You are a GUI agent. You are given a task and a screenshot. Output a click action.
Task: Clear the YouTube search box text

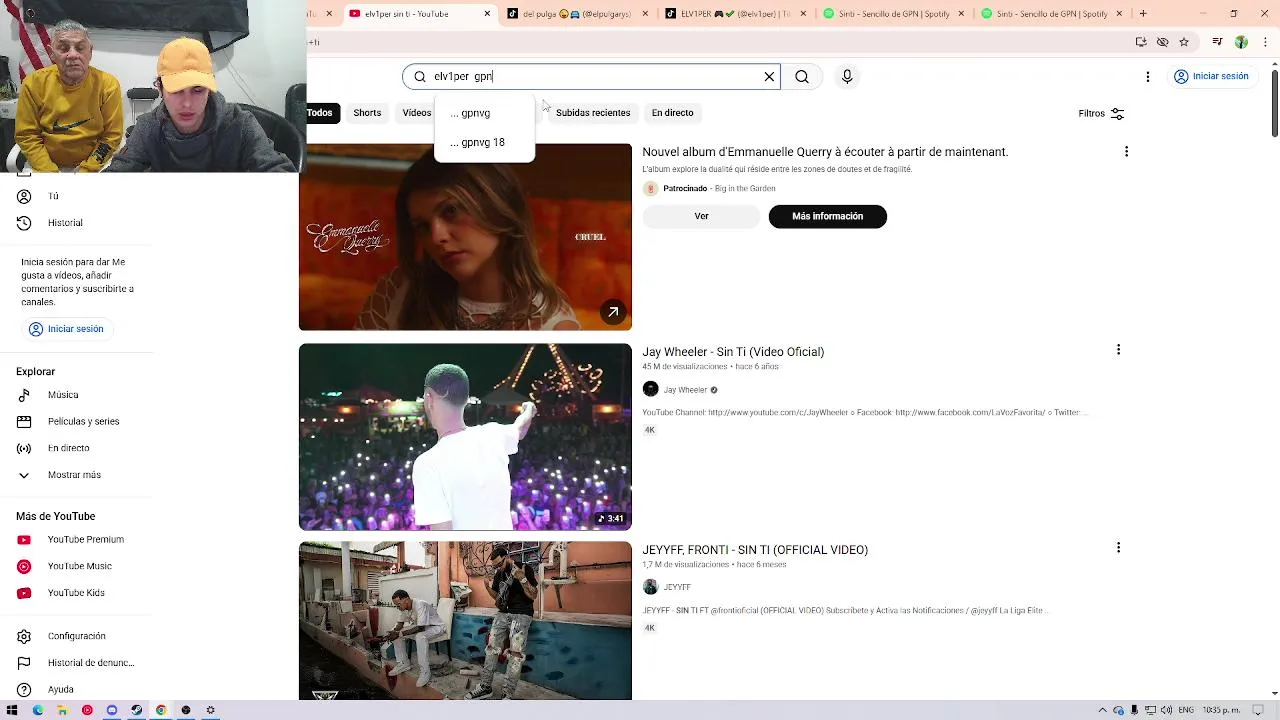pos(769,76)
